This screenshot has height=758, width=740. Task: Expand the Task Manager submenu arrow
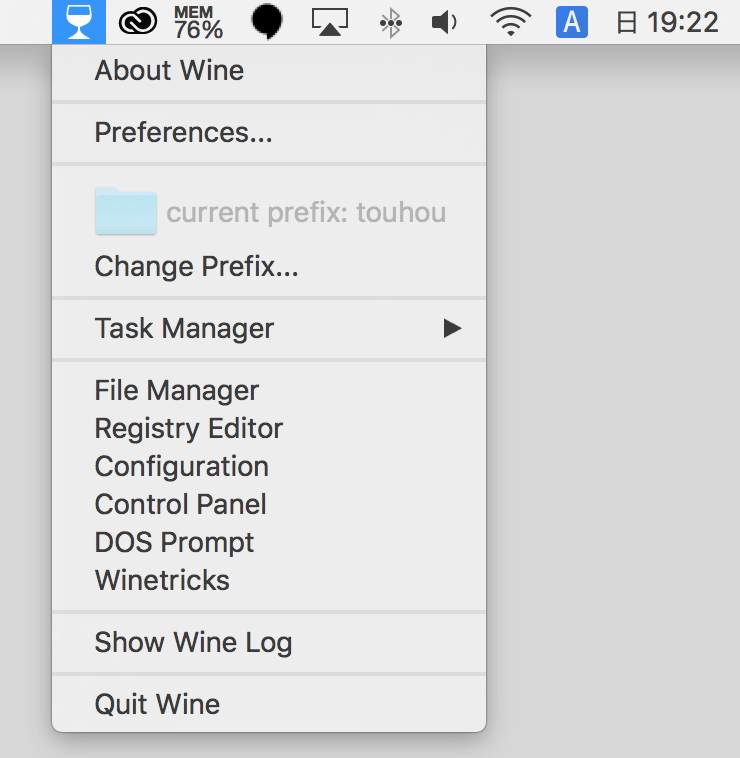click(x=452, y=328)
